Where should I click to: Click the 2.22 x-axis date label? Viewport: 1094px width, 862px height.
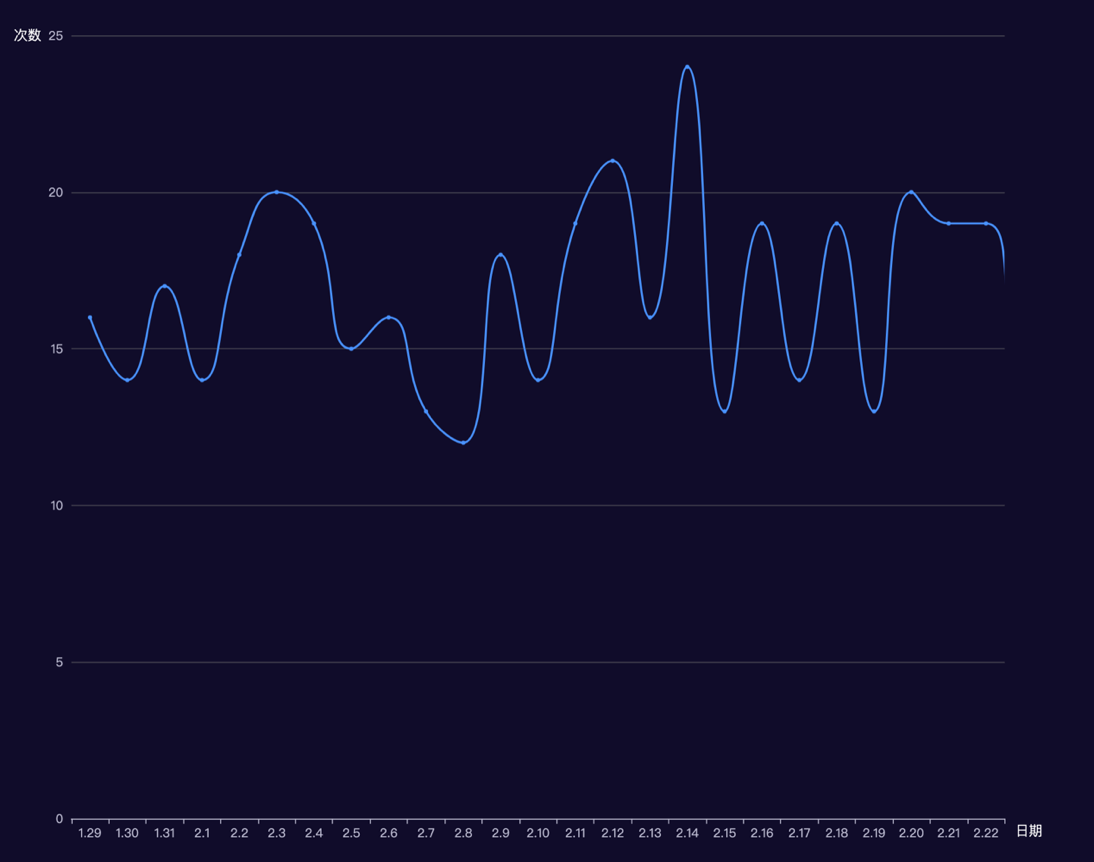pyautogui.click(x=986, y=833)
